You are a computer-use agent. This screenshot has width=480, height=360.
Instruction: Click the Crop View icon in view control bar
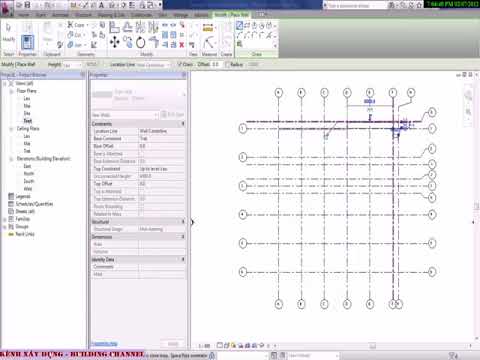247,345
